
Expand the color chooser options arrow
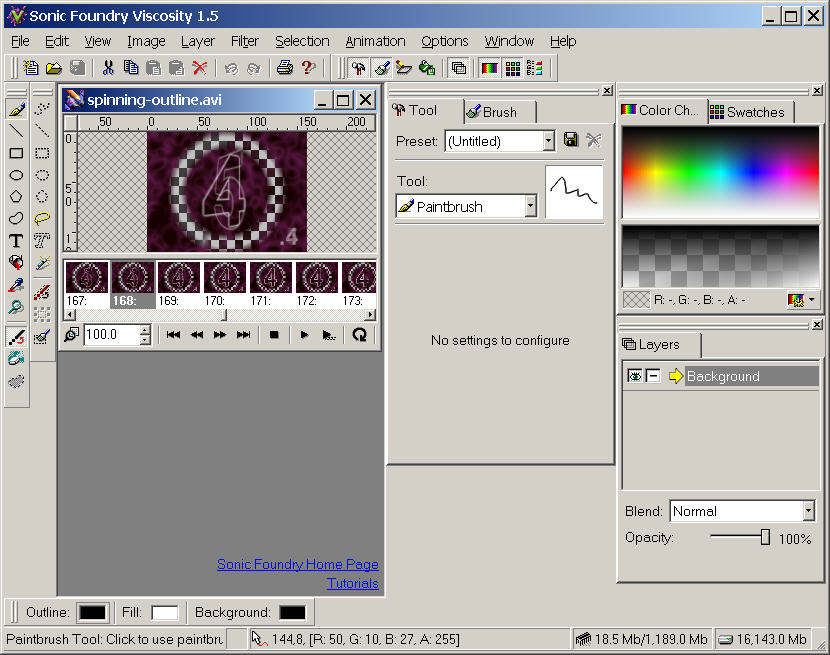tap(811, 300)
